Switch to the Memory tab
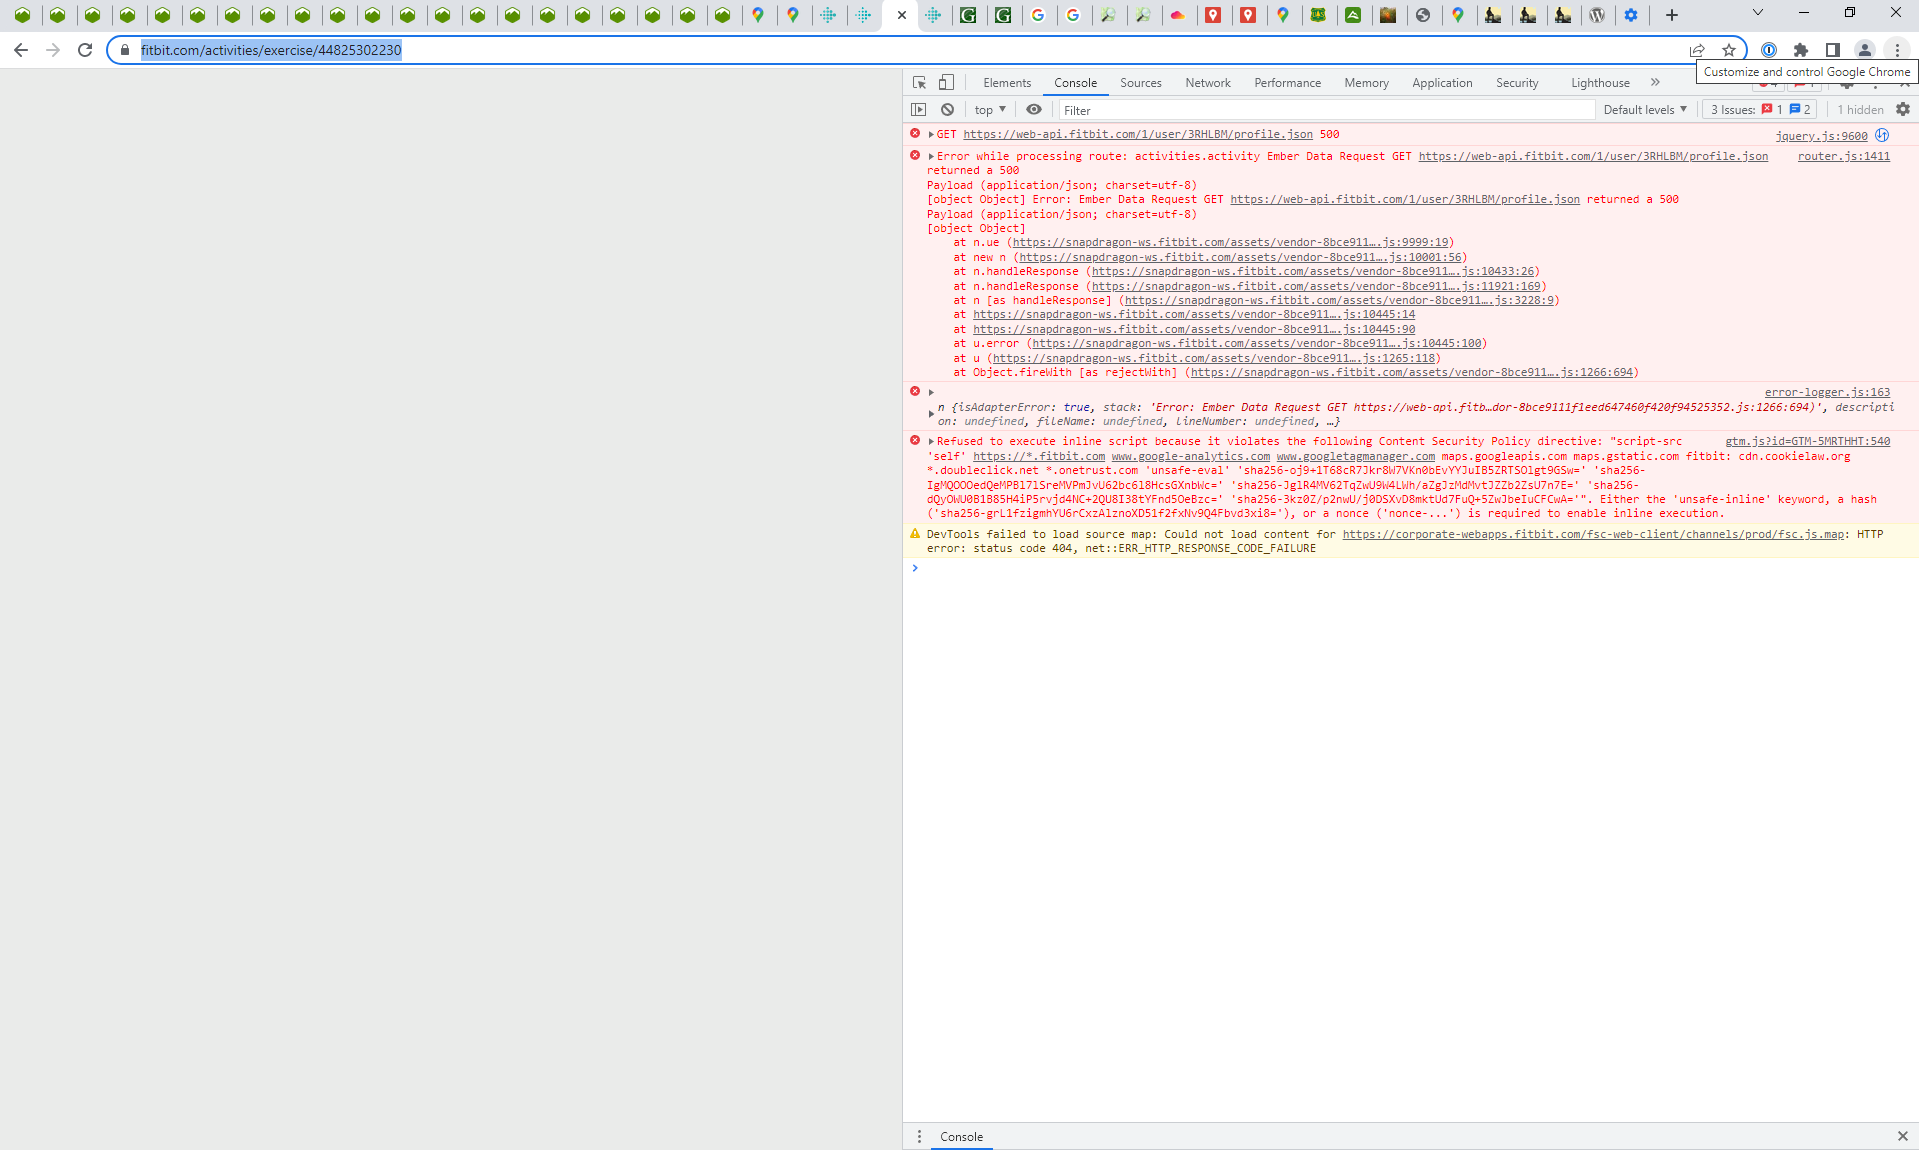The width and height of the screenshot is (1919, 1150). 1366,83
